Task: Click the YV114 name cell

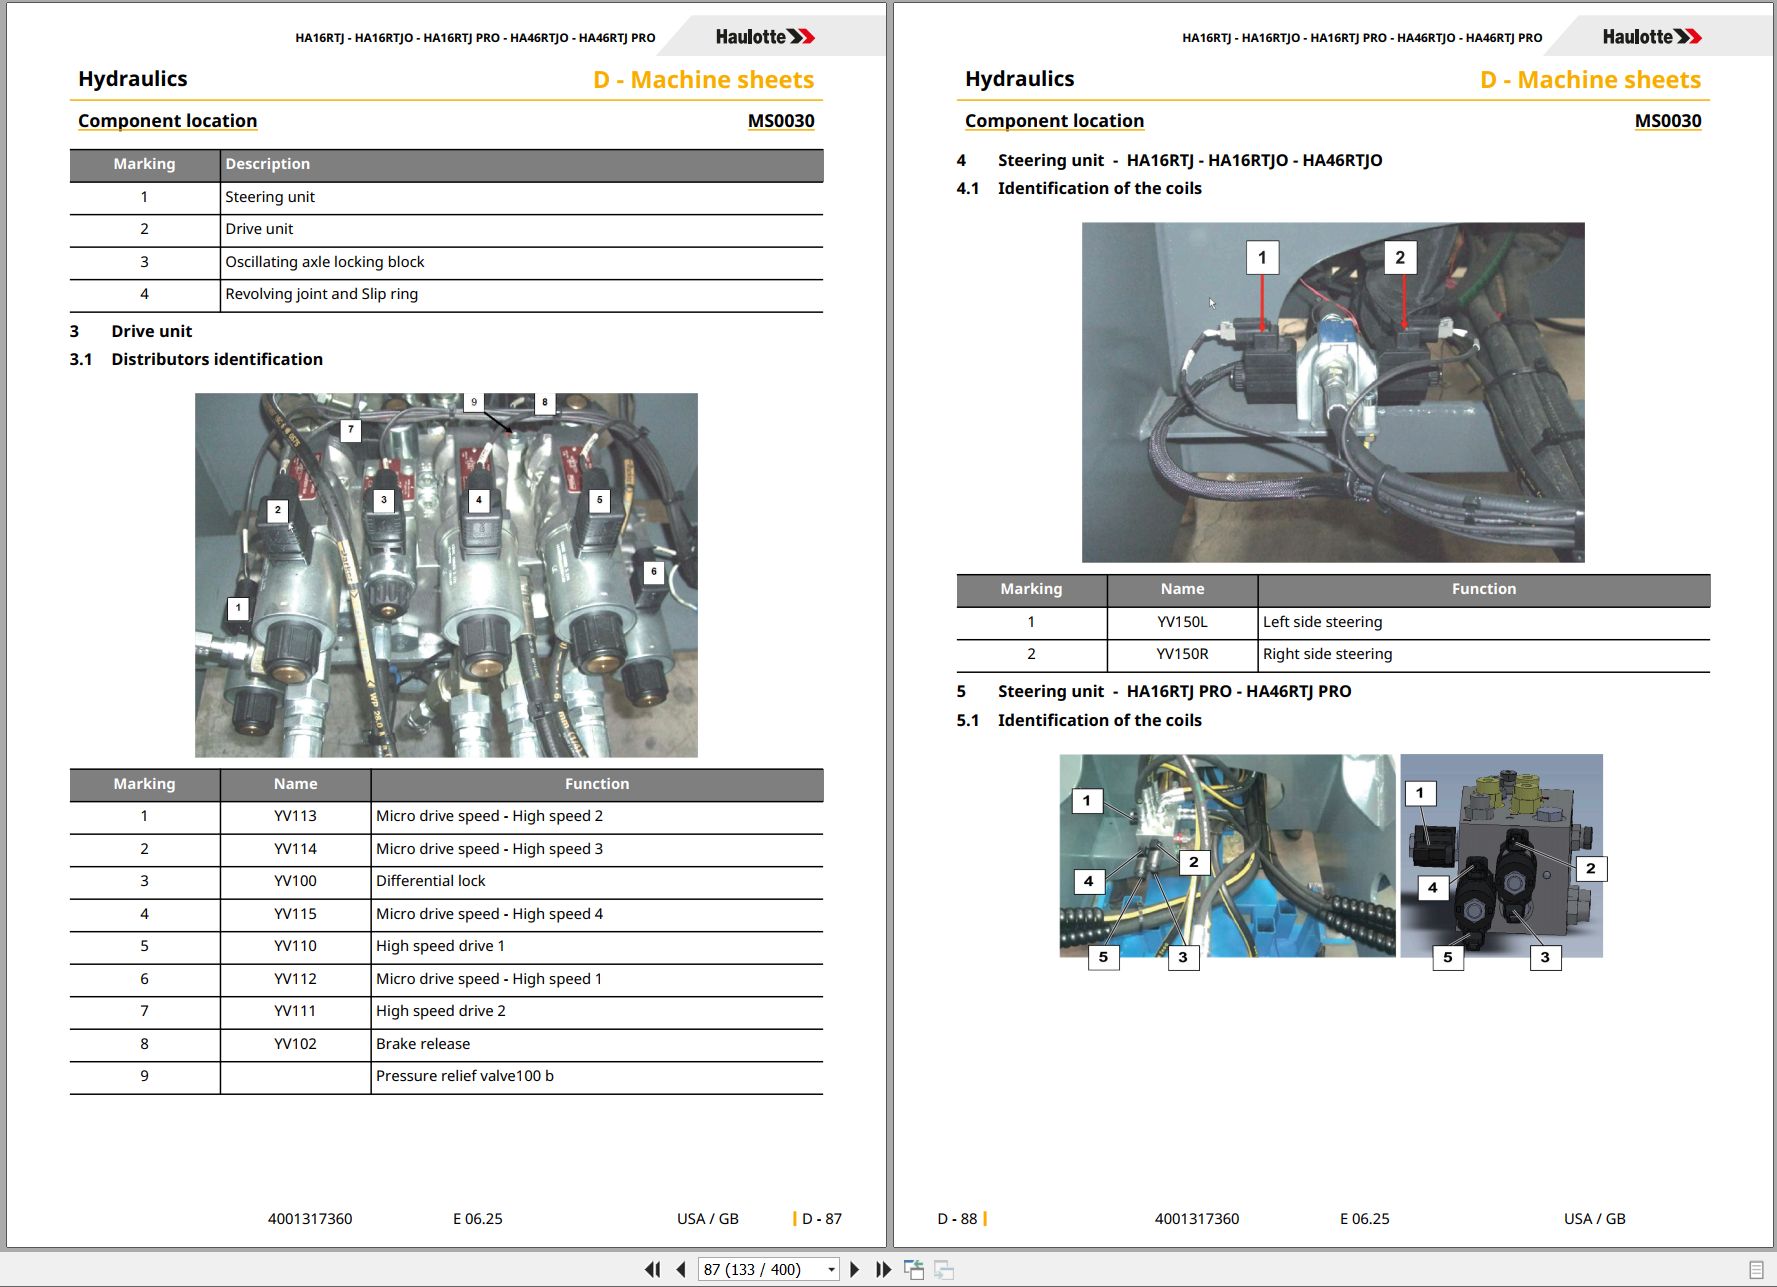Action: point(295,849)
